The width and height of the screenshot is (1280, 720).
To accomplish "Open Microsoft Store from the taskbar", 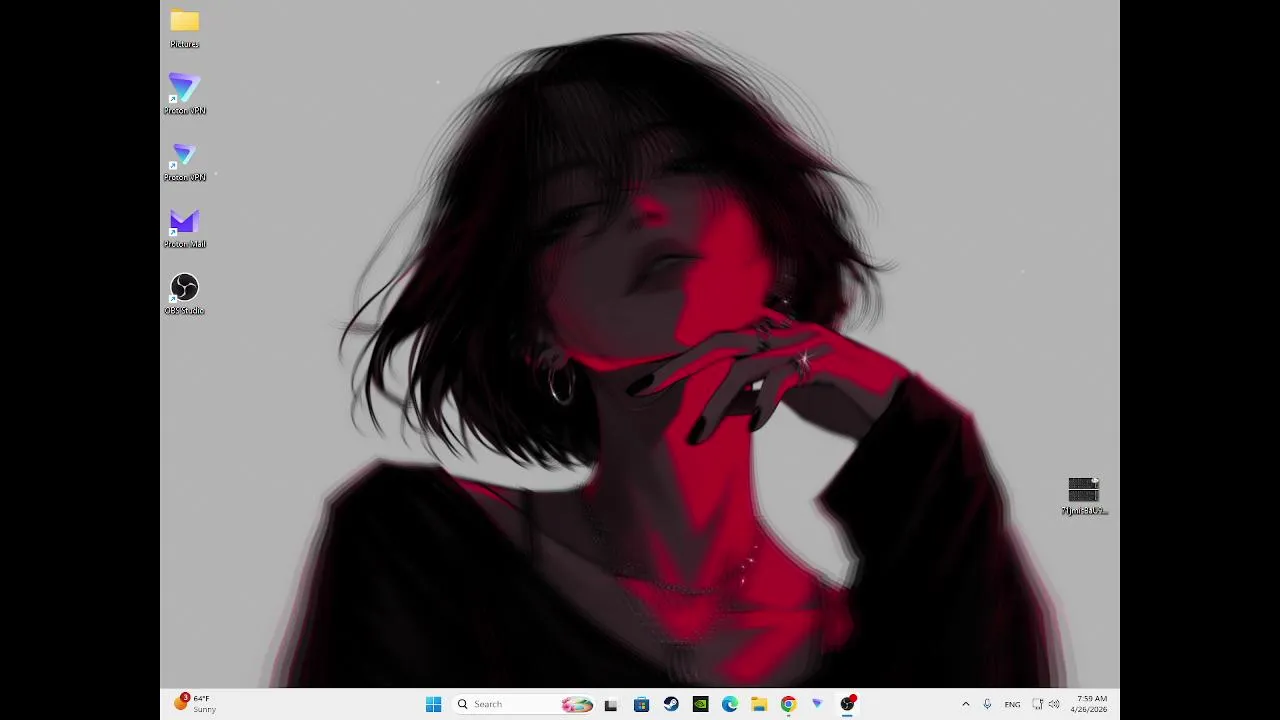I will 641,704.
